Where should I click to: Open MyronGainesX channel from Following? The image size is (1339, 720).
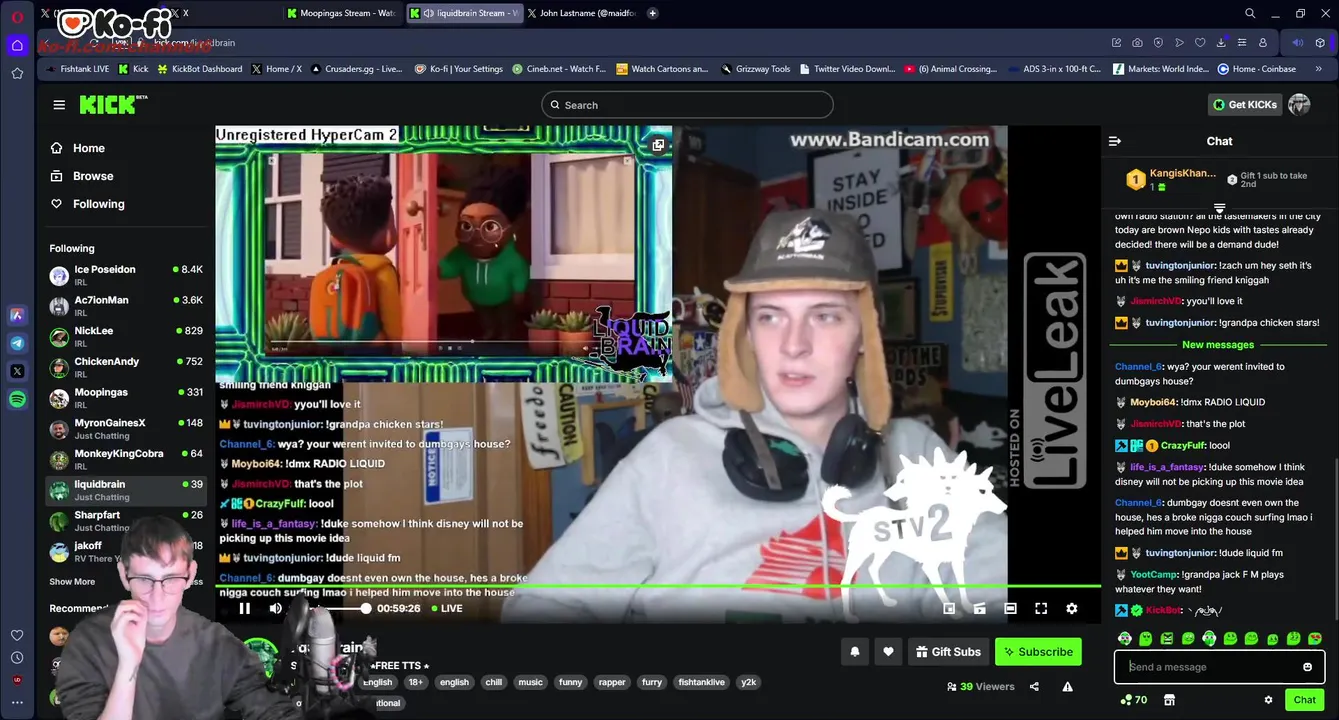(x=126, y=429)
